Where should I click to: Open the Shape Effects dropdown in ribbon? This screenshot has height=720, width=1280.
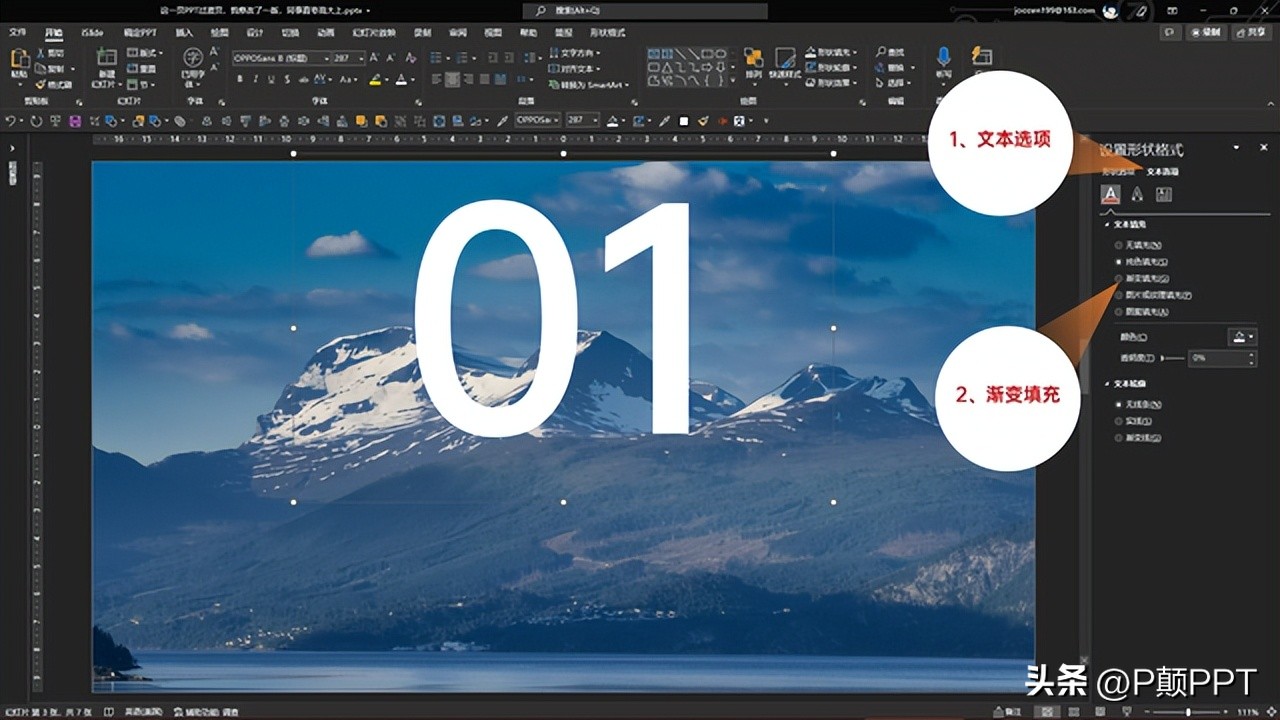coord(832,83)
